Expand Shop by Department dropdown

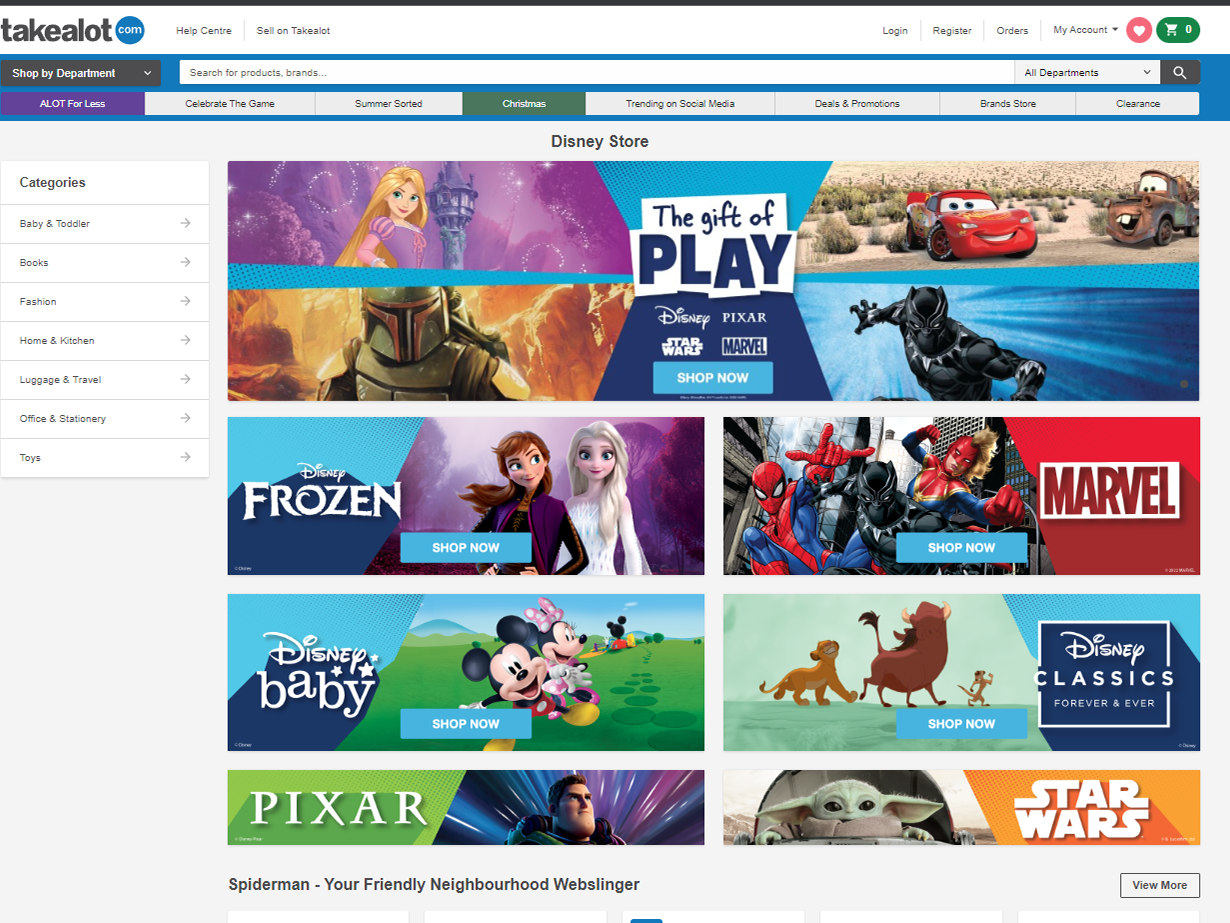[81, 73]
